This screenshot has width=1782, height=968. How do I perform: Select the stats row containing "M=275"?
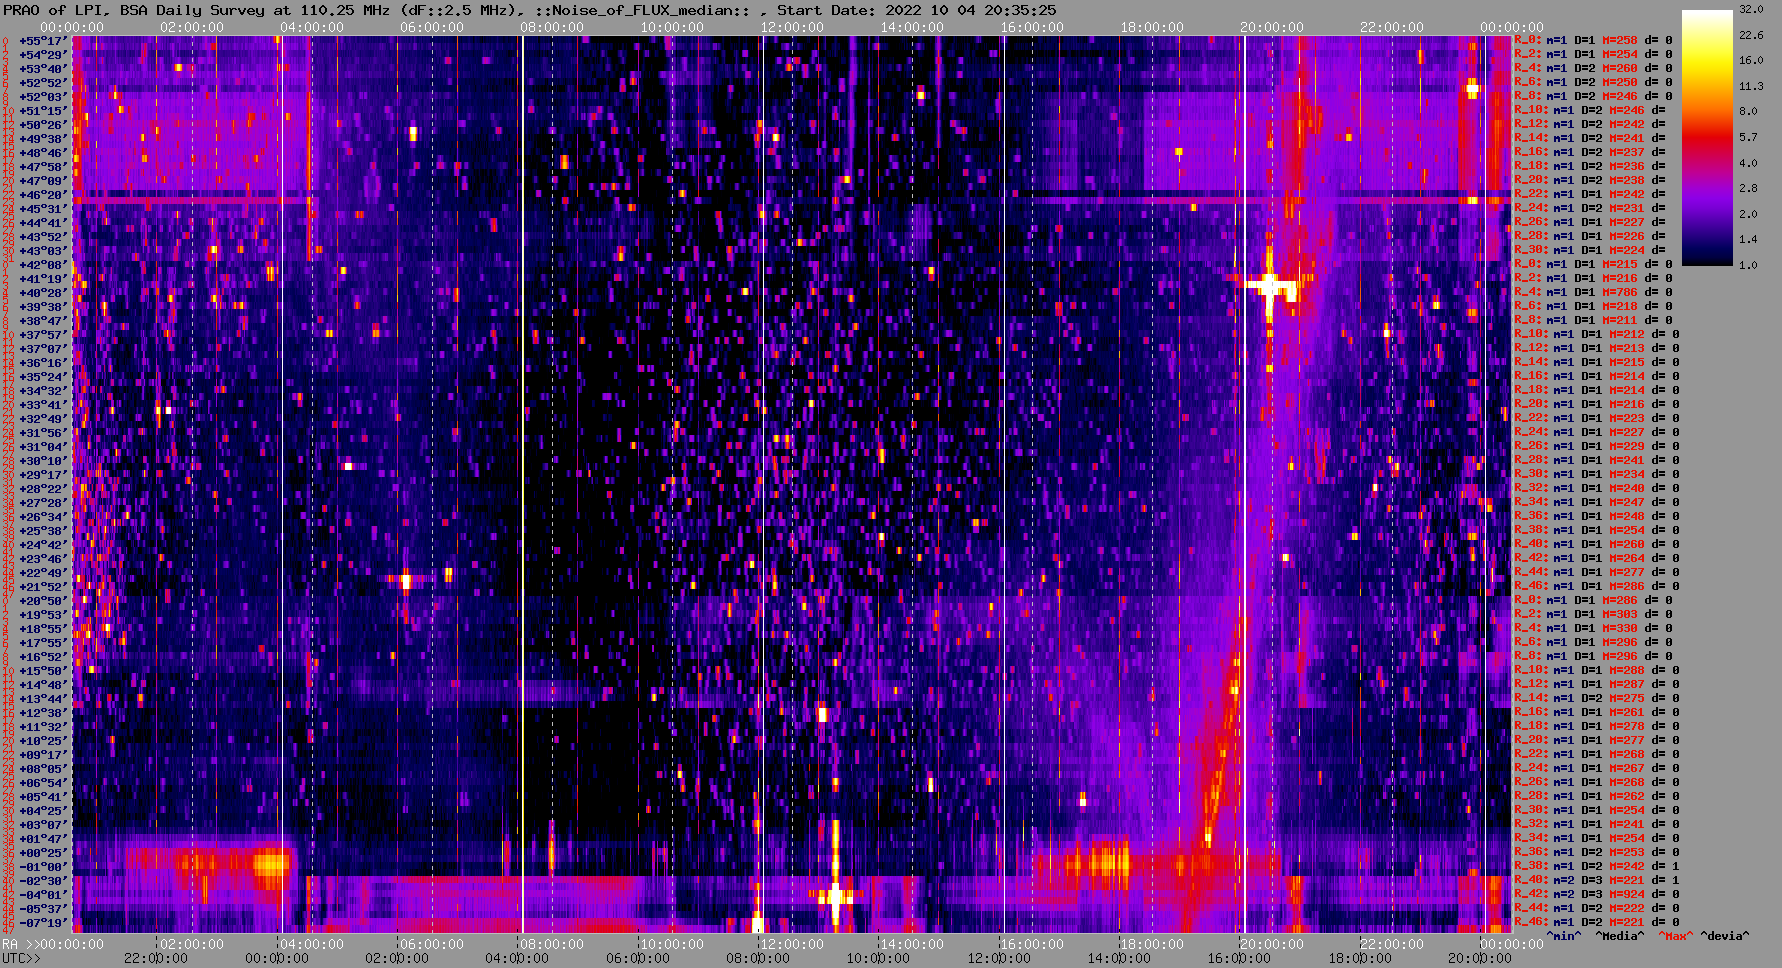1596,699
